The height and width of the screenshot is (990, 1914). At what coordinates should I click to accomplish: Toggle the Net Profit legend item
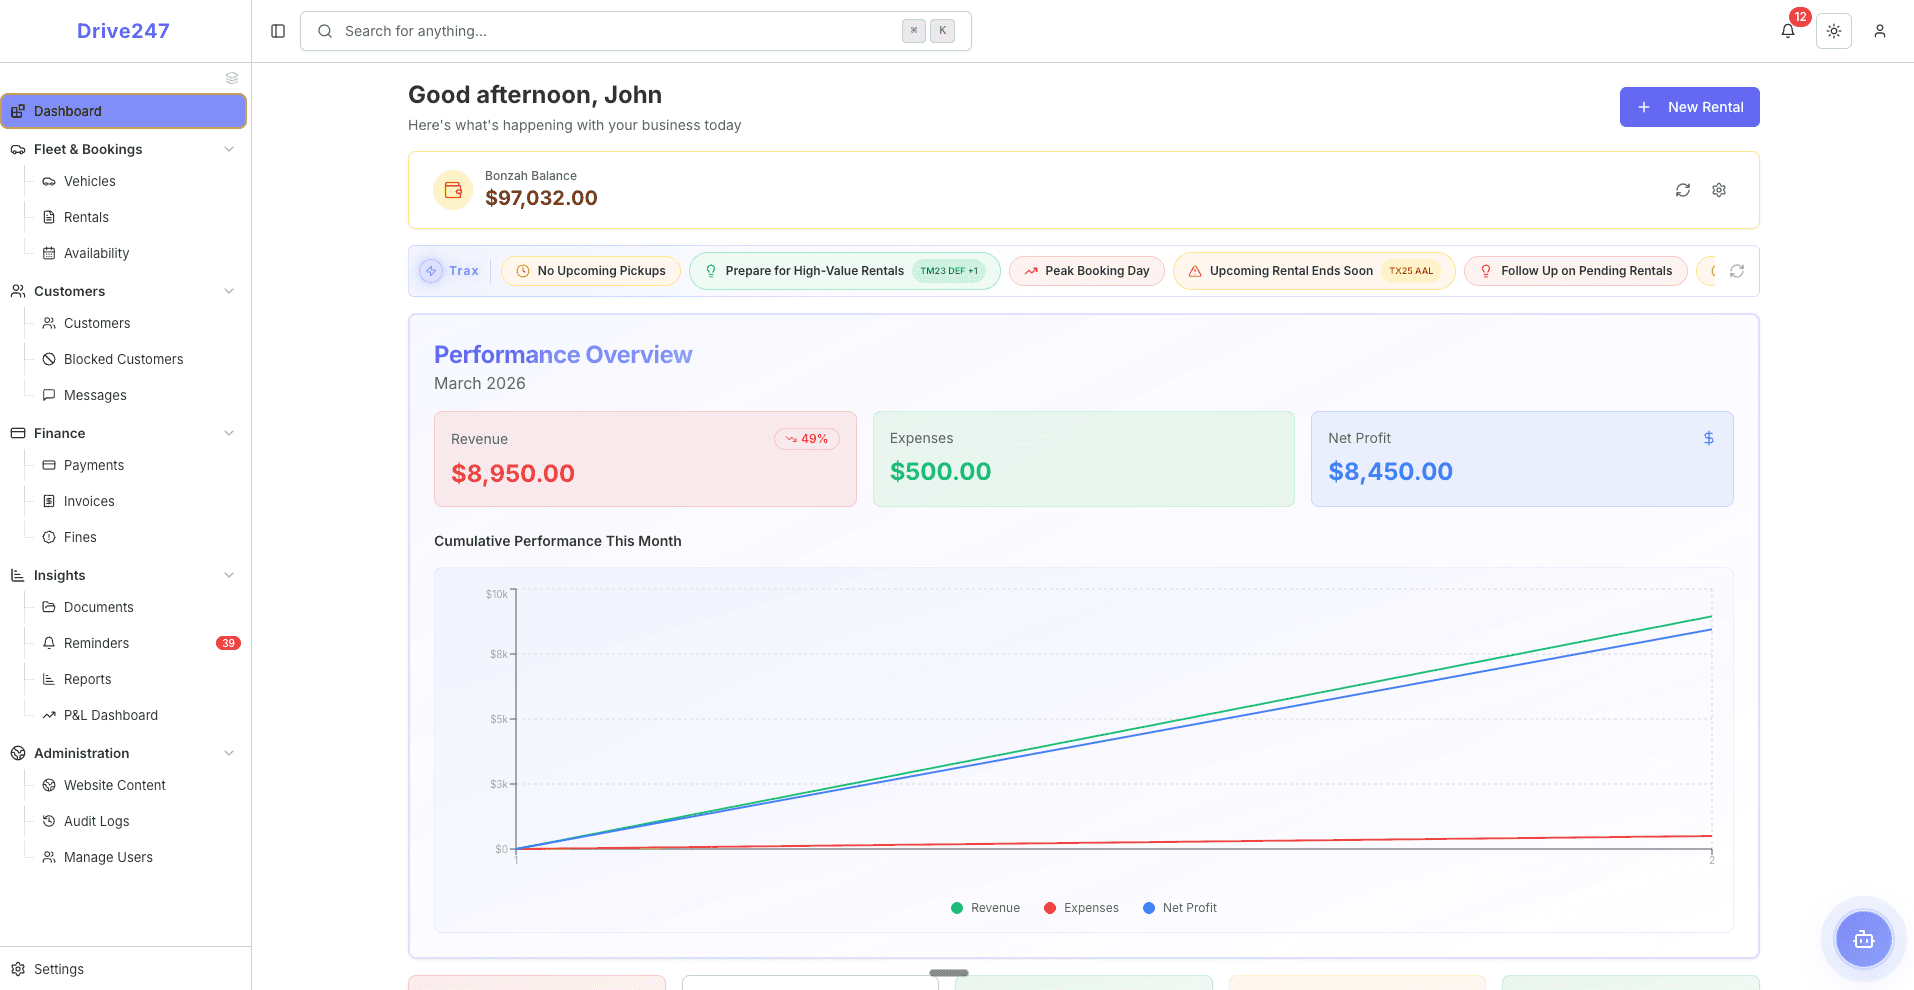[x=1180, y=907]
